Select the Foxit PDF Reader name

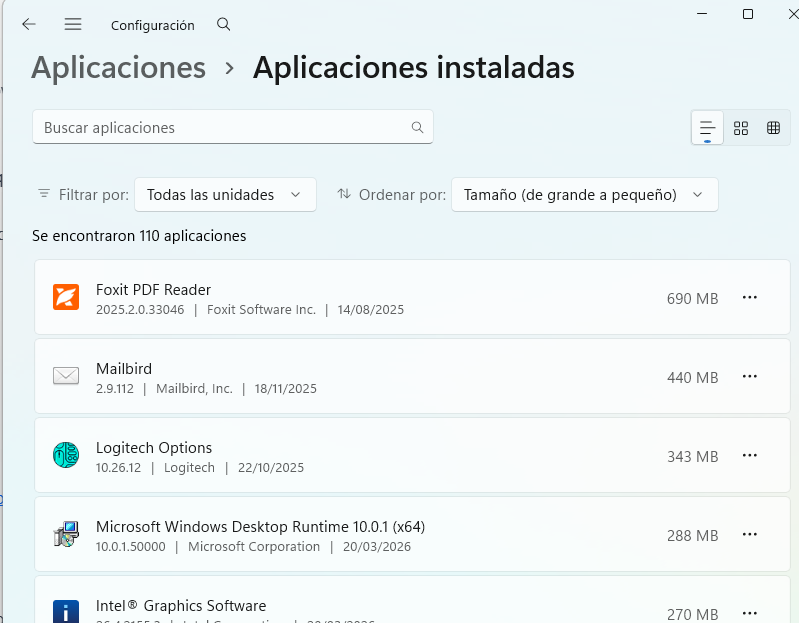pos(153,290)
